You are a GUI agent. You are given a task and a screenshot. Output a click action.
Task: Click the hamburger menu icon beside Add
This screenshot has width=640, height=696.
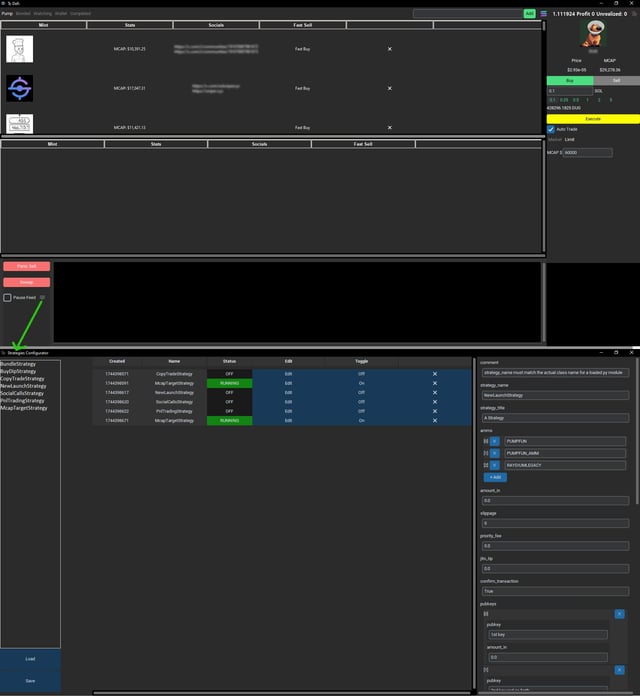pyautogui.click(x=543, y=14)
